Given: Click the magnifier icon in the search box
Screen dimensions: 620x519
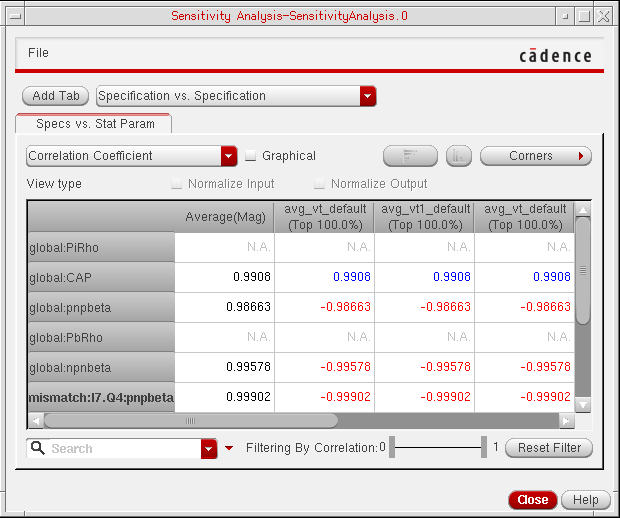Looking at the screenshot, I should [x=38, y=448].
